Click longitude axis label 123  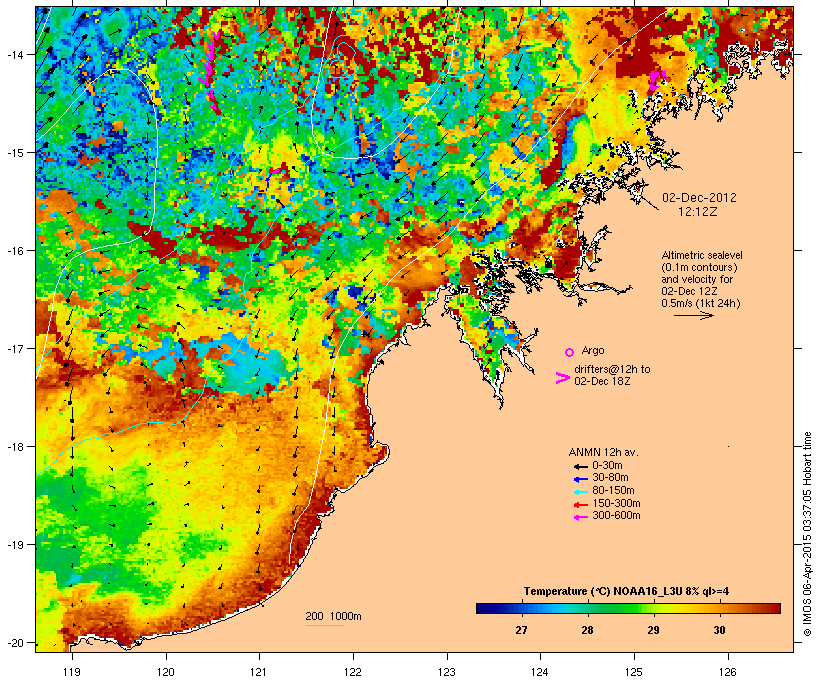coord(447,672)
